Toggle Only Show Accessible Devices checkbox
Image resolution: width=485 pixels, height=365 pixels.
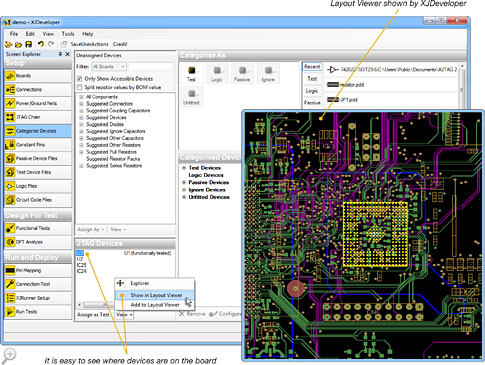[x=79, y=79]
